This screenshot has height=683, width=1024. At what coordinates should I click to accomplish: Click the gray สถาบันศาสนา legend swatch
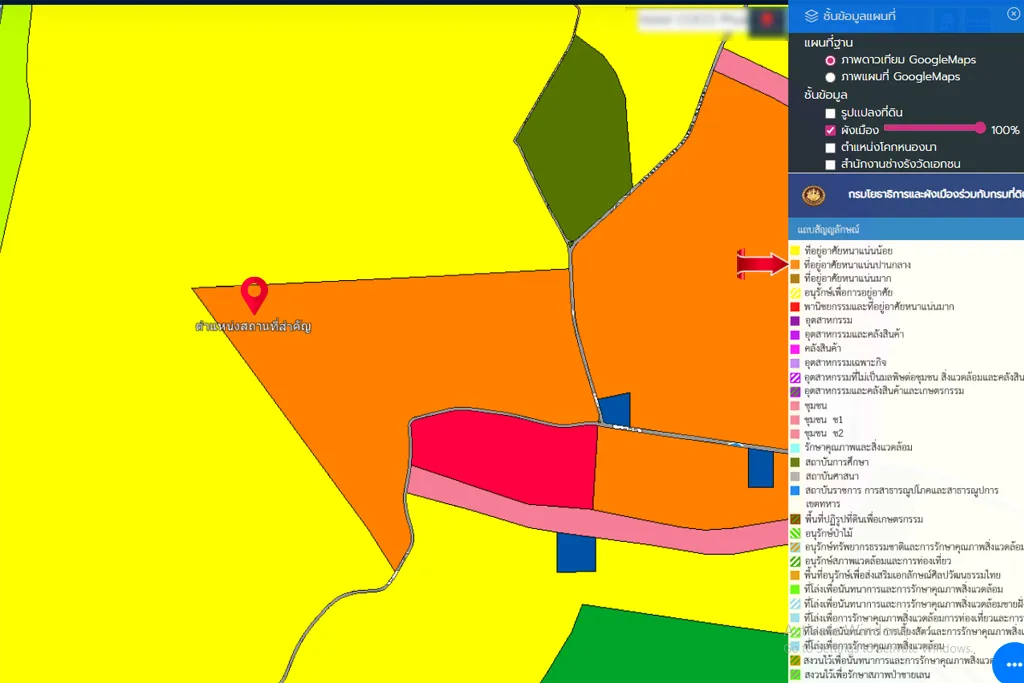[x=795, y=476]
